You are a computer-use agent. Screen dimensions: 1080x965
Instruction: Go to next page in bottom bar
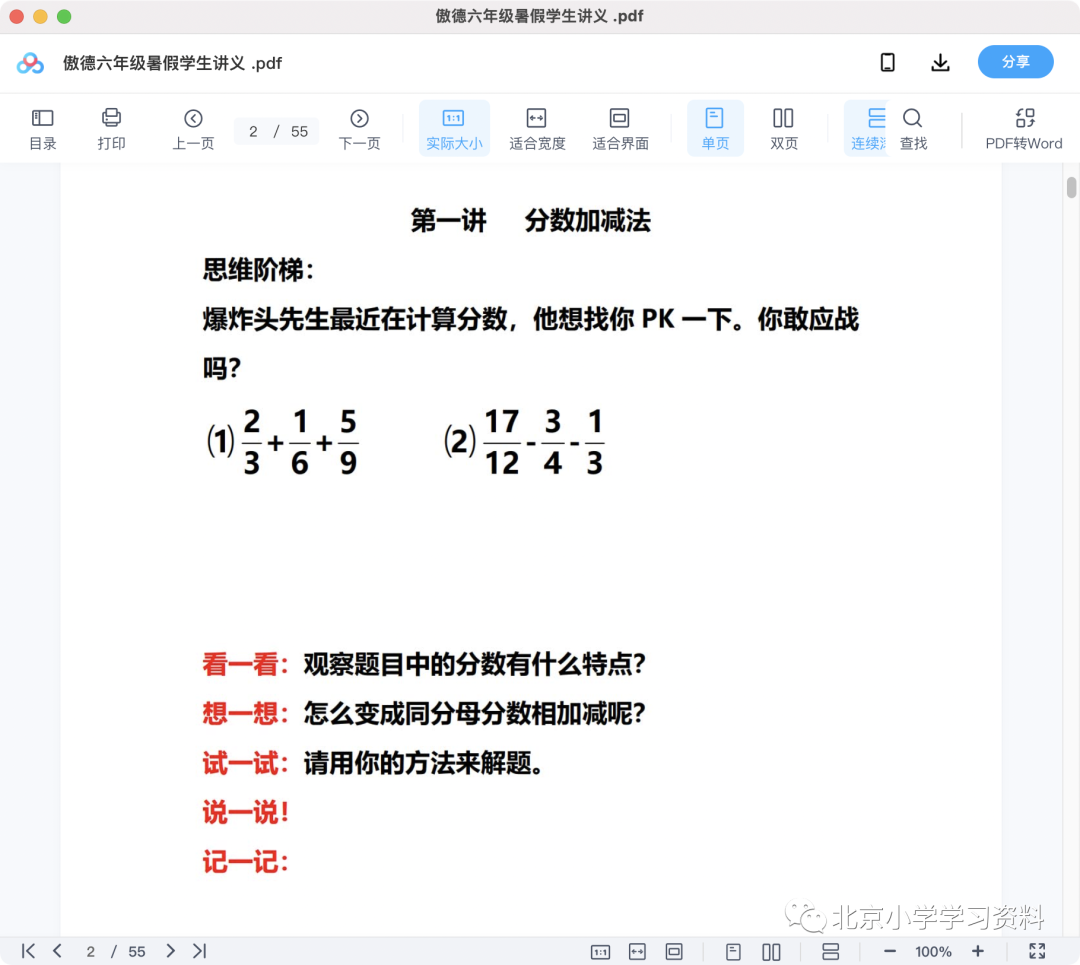pos(170,951)
